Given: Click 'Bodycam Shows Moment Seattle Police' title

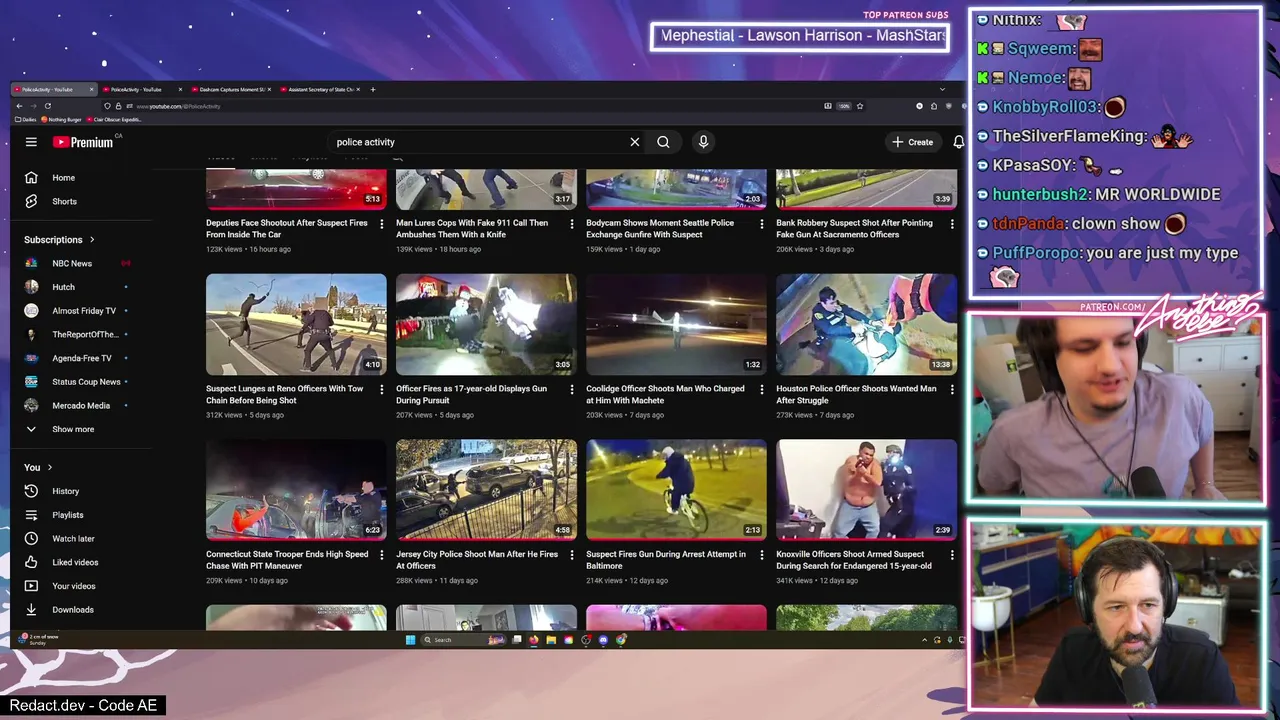Looking at the screenshot, I should tap(660, 229).
